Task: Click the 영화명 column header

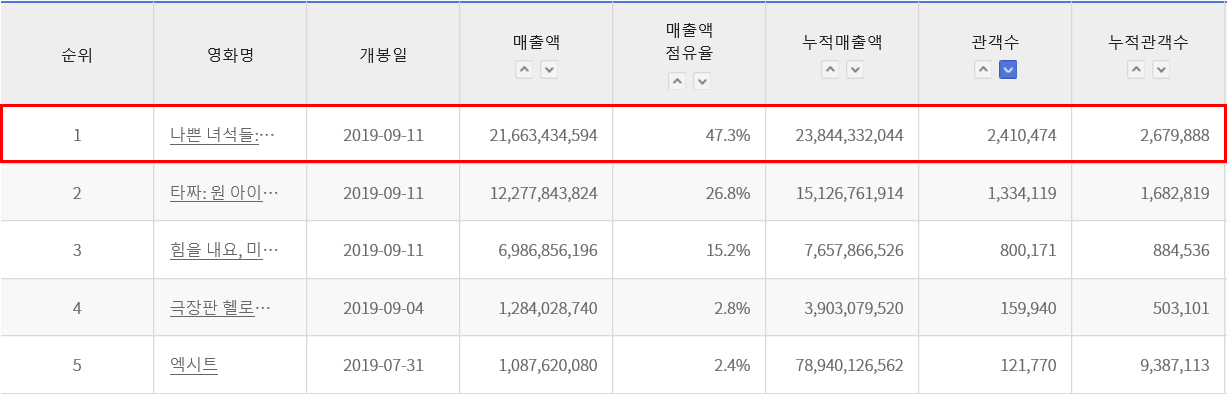Action: coord(230,54)
